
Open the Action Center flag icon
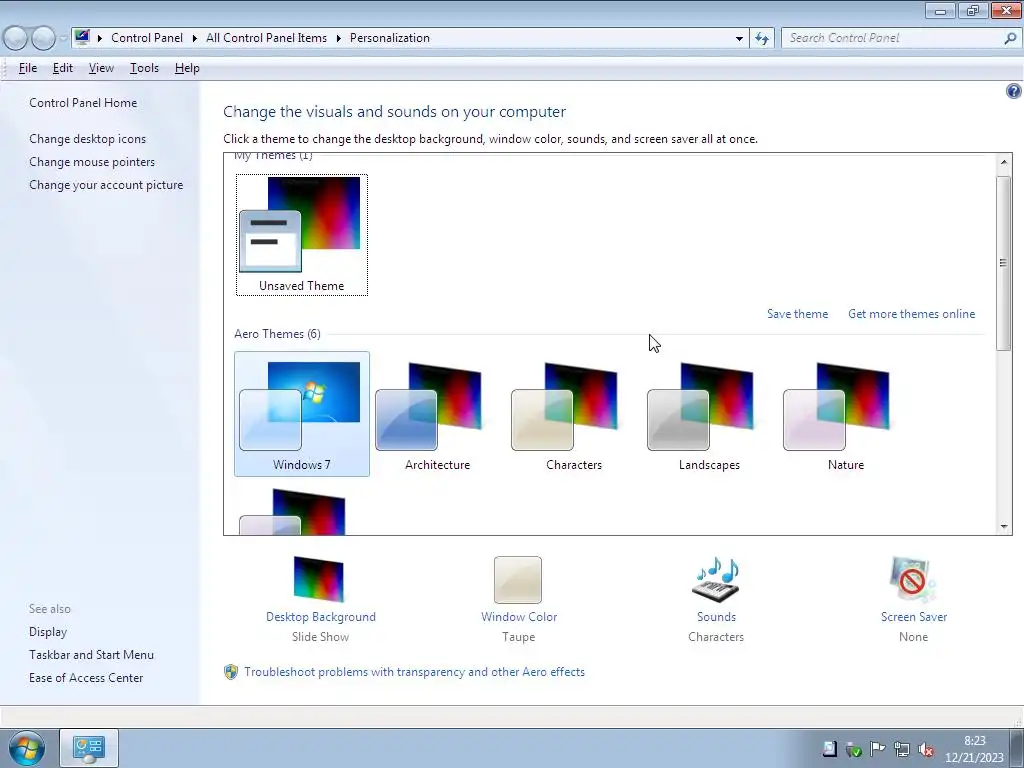878,749
